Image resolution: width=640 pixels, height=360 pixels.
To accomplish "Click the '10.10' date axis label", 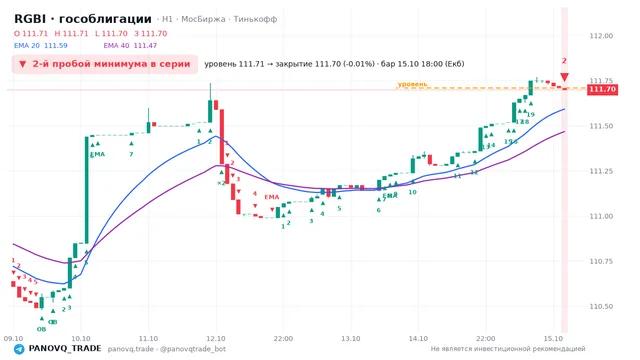I will [x=81, y=338].
